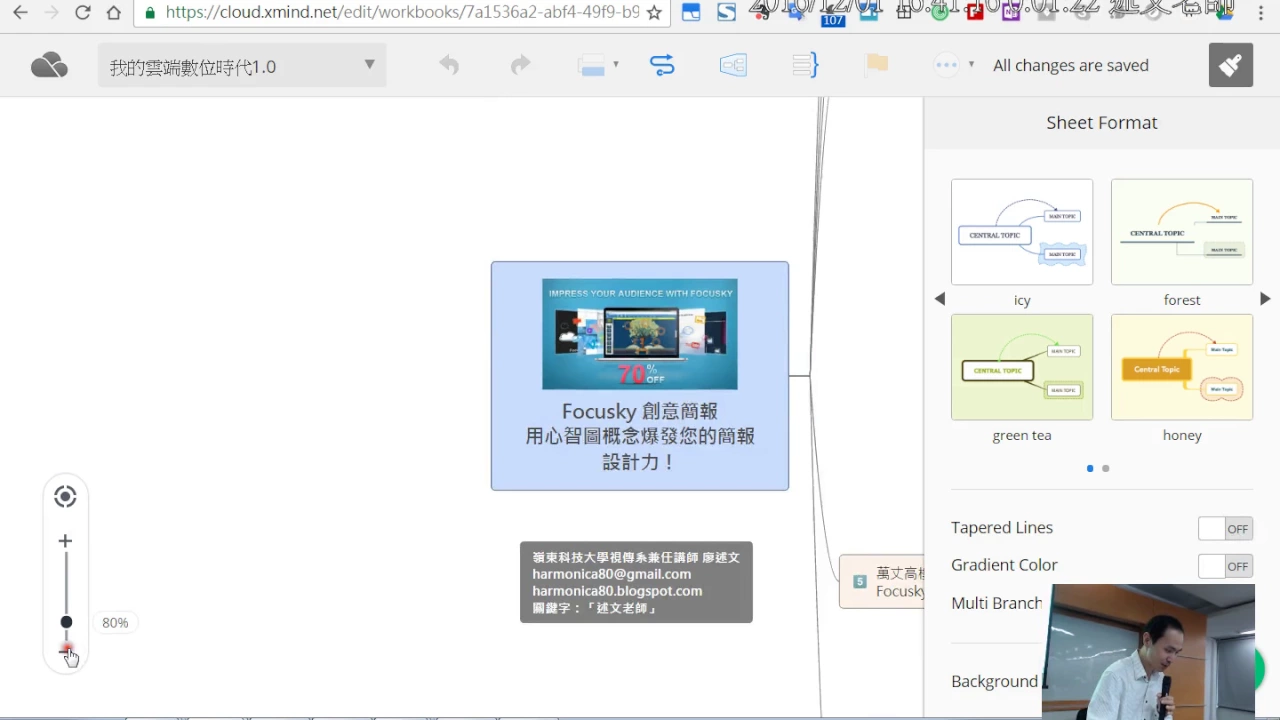Select the icy theme thumbnail
Image resolution: width=1280 pixels, height=720 pixels.
click(1022, 232)
